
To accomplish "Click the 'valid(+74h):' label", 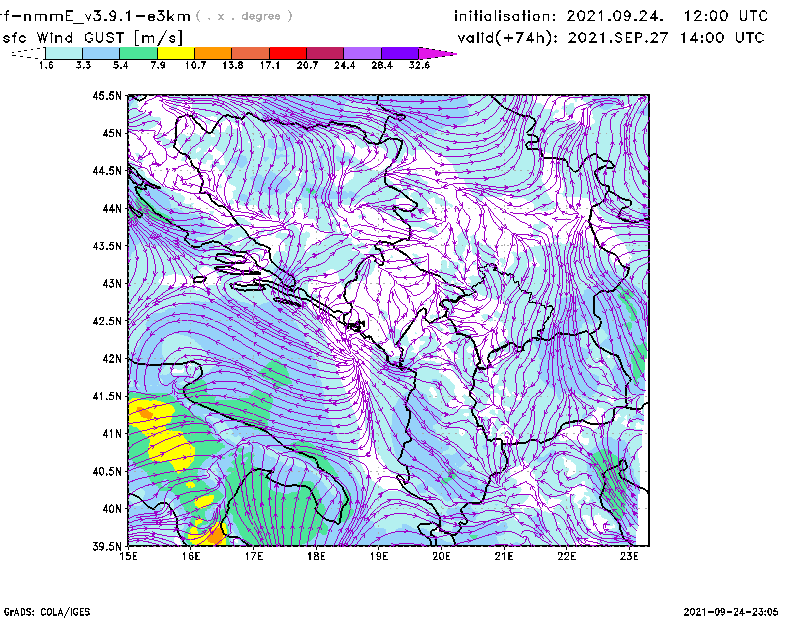I will [x=507, y=38].
